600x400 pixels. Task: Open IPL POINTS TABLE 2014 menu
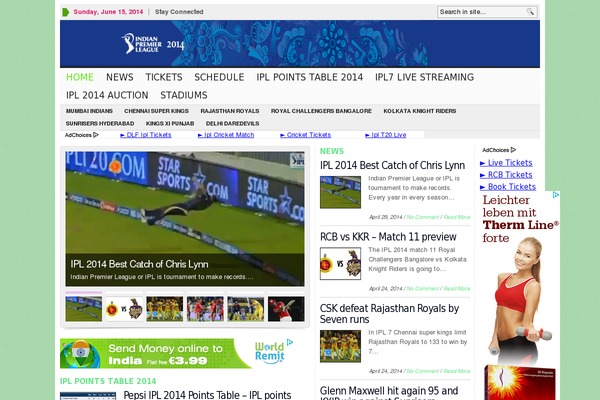coord(310,77)
